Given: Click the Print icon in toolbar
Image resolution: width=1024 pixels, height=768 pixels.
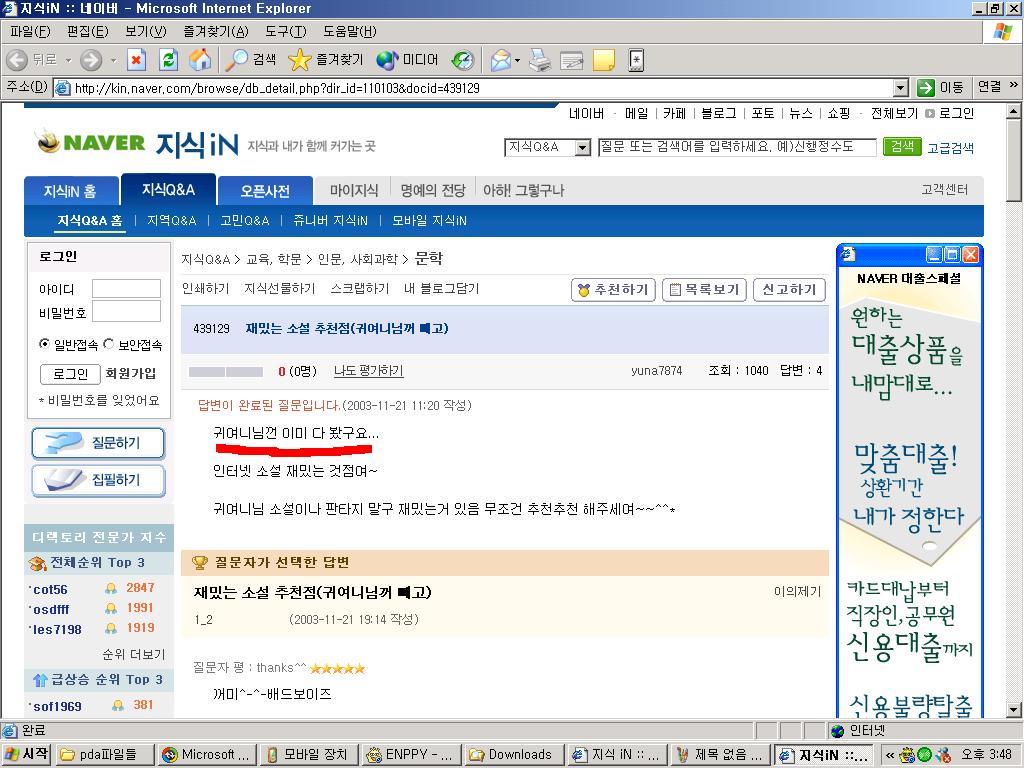Looking at the screenshot, I should point(540,60).
